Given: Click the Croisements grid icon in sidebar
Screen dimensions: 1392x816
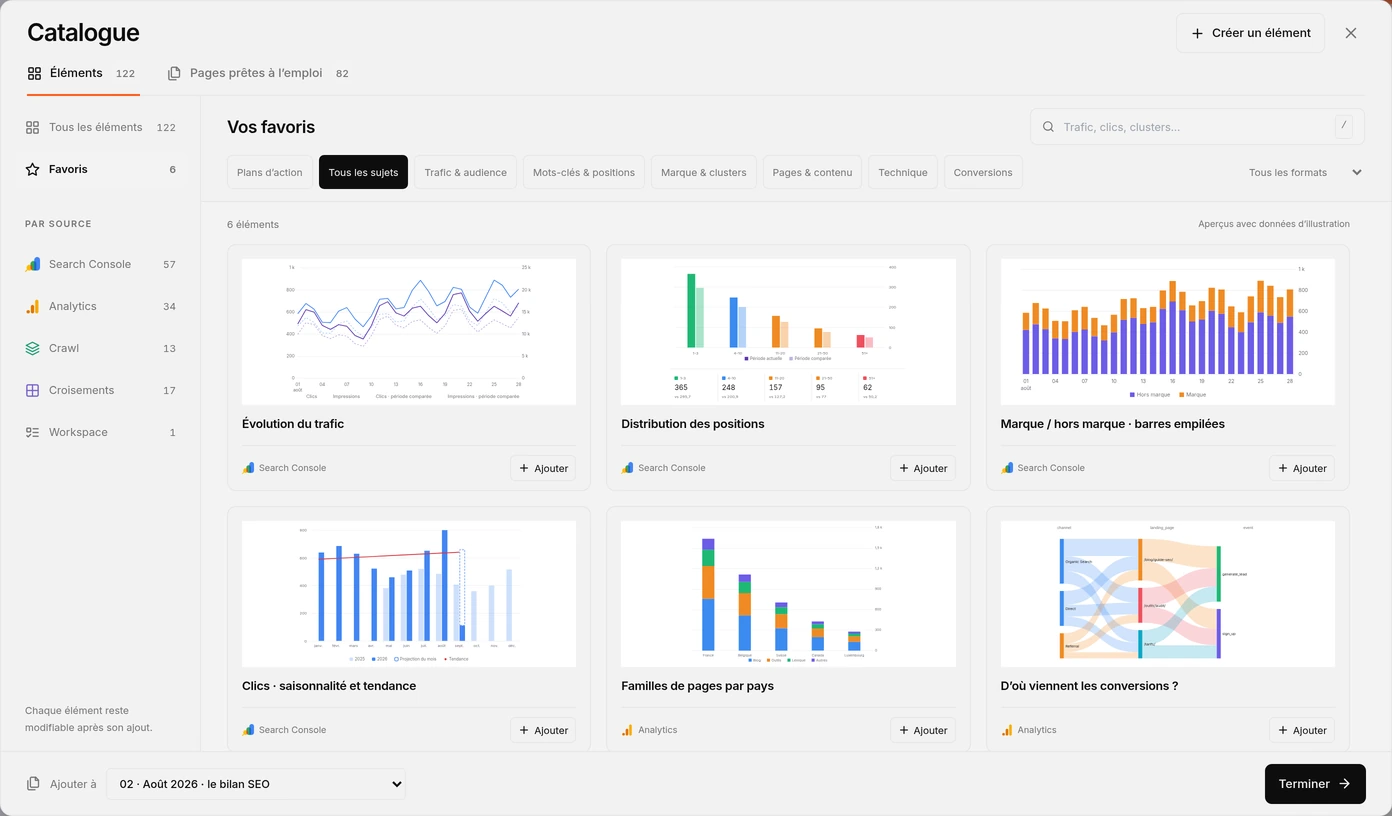Looking at the screenshot, I should [x=33, y=390].
